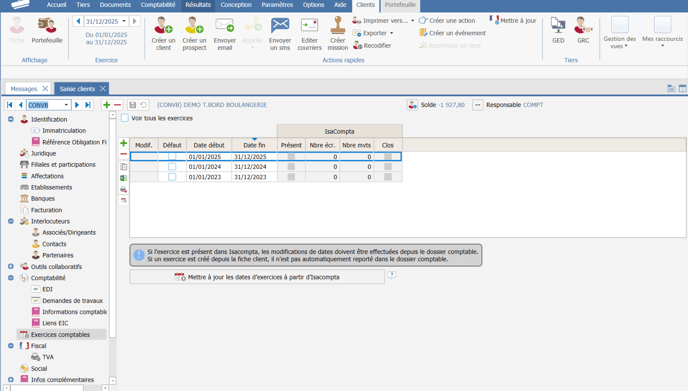
Task: Open the GED icon
Action: point(558,25)
